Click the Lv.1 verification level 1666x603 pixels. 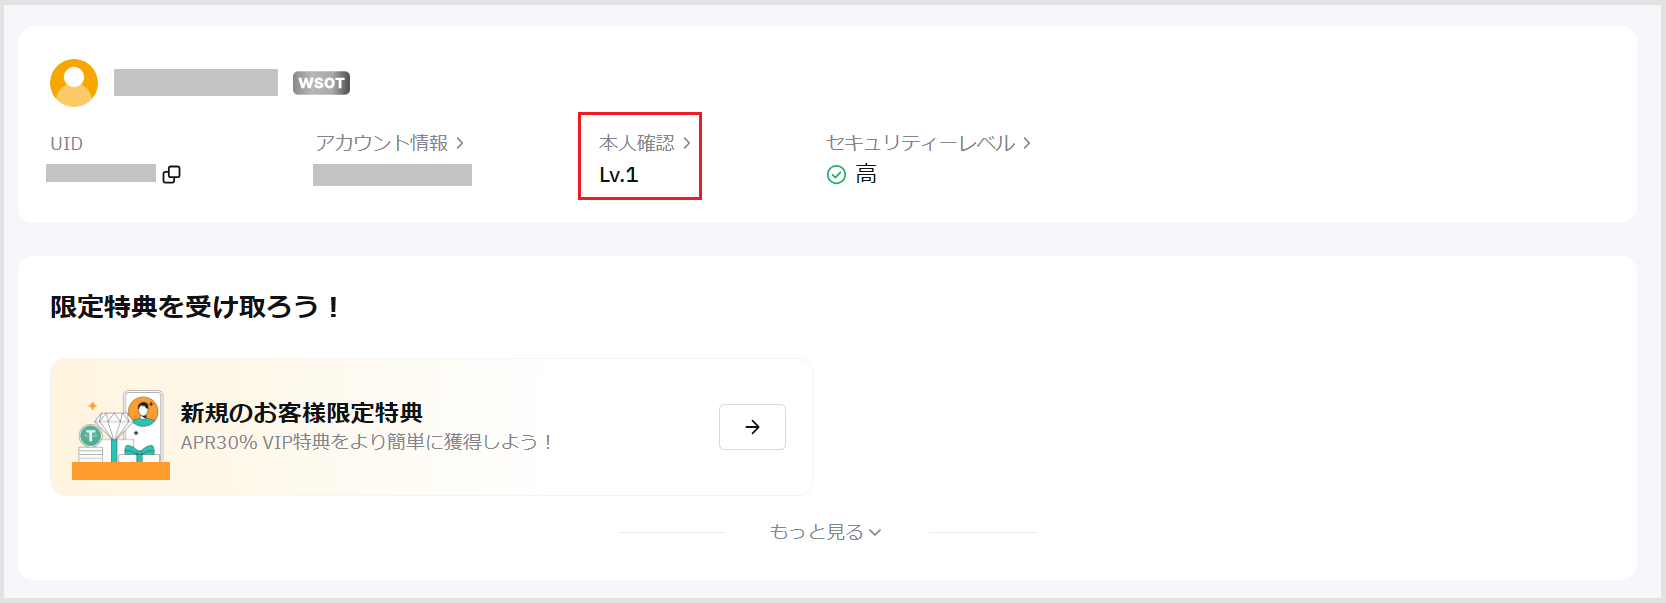619,175
